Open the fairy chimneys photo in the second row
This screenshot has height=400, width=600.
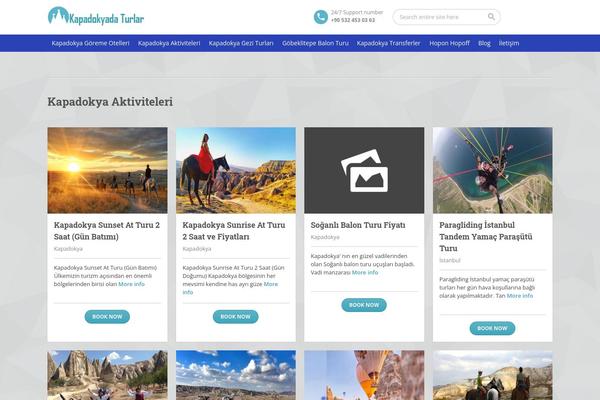tap(108, 375)
